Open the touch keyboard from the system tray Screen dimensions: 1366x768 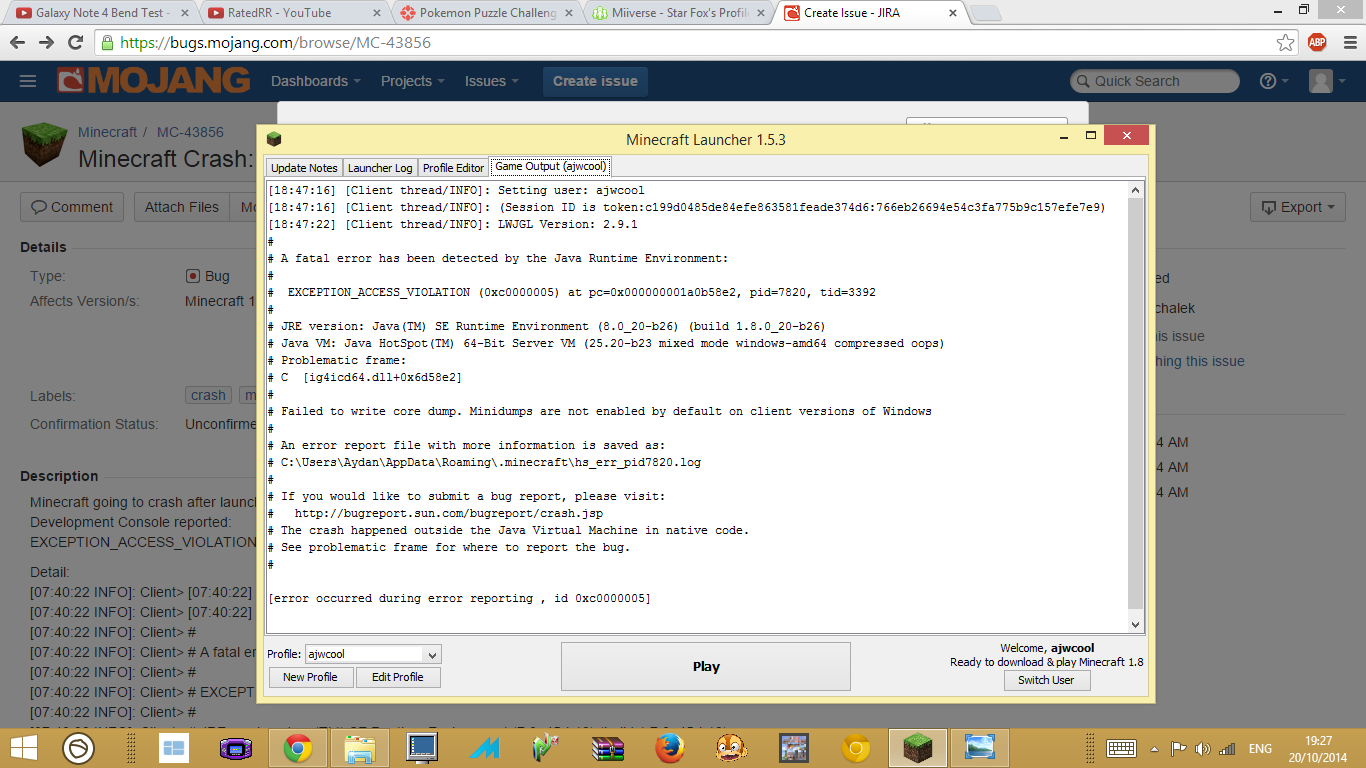coord(1120,748)
